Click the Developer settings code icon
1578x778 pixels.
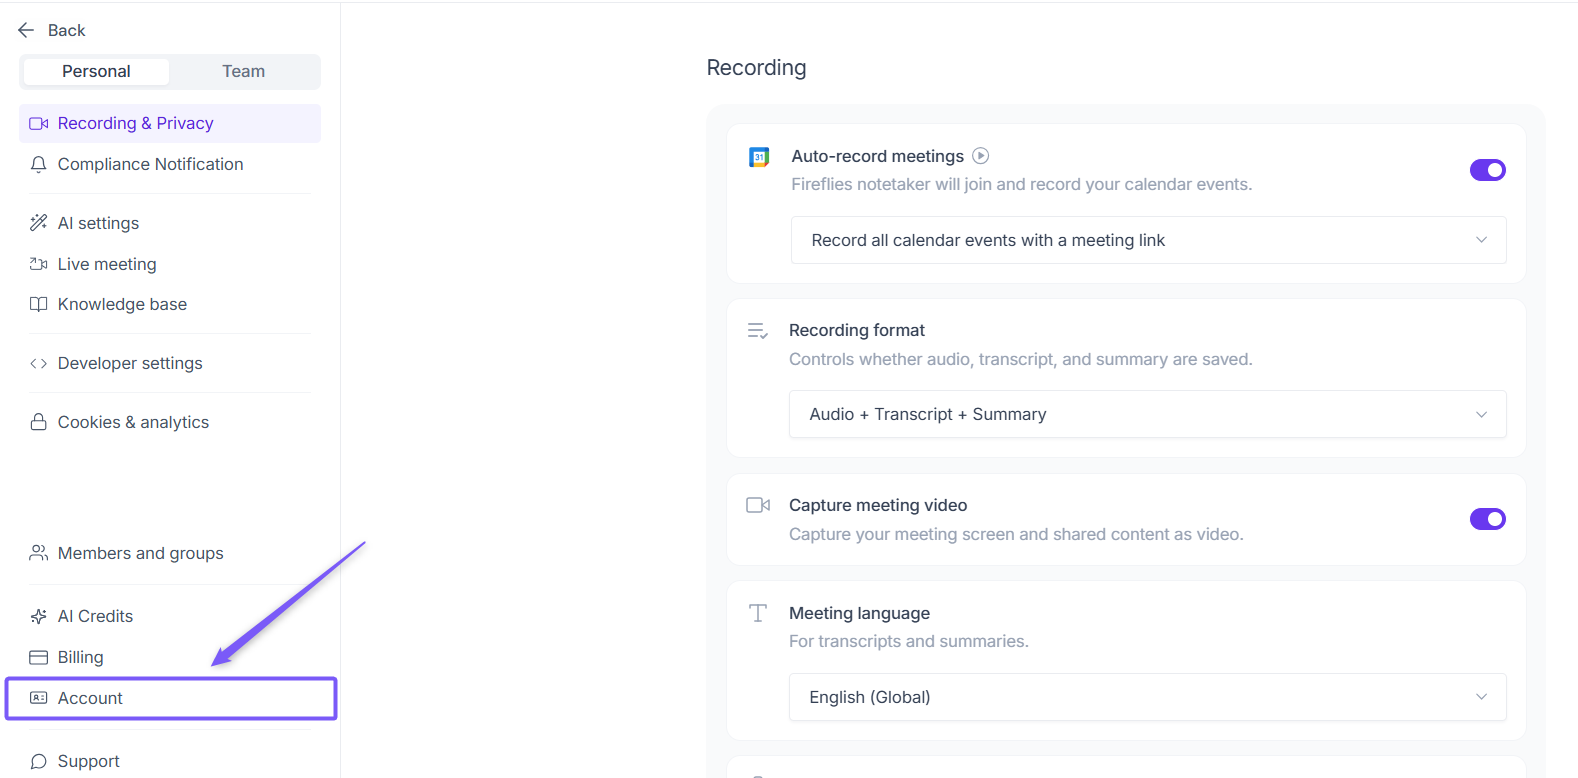click(39, 363)
